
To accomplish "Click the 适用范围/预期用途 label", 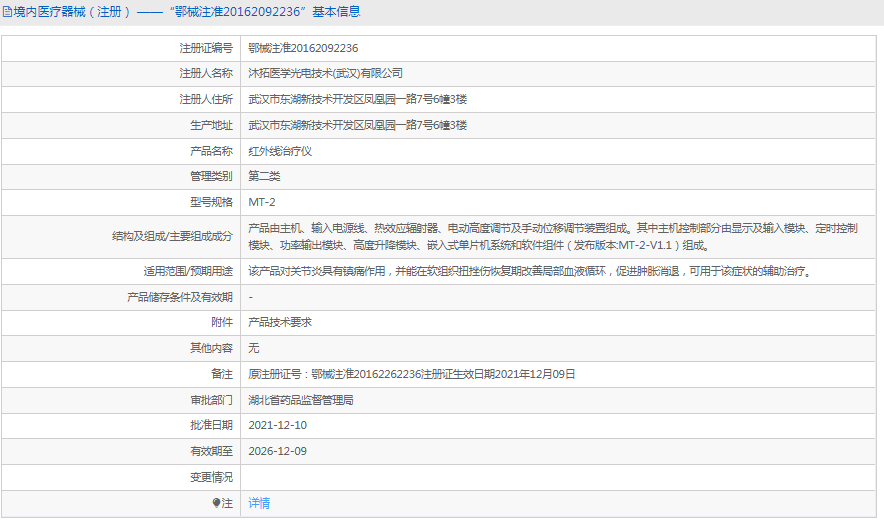I will (x=188, y=271).
